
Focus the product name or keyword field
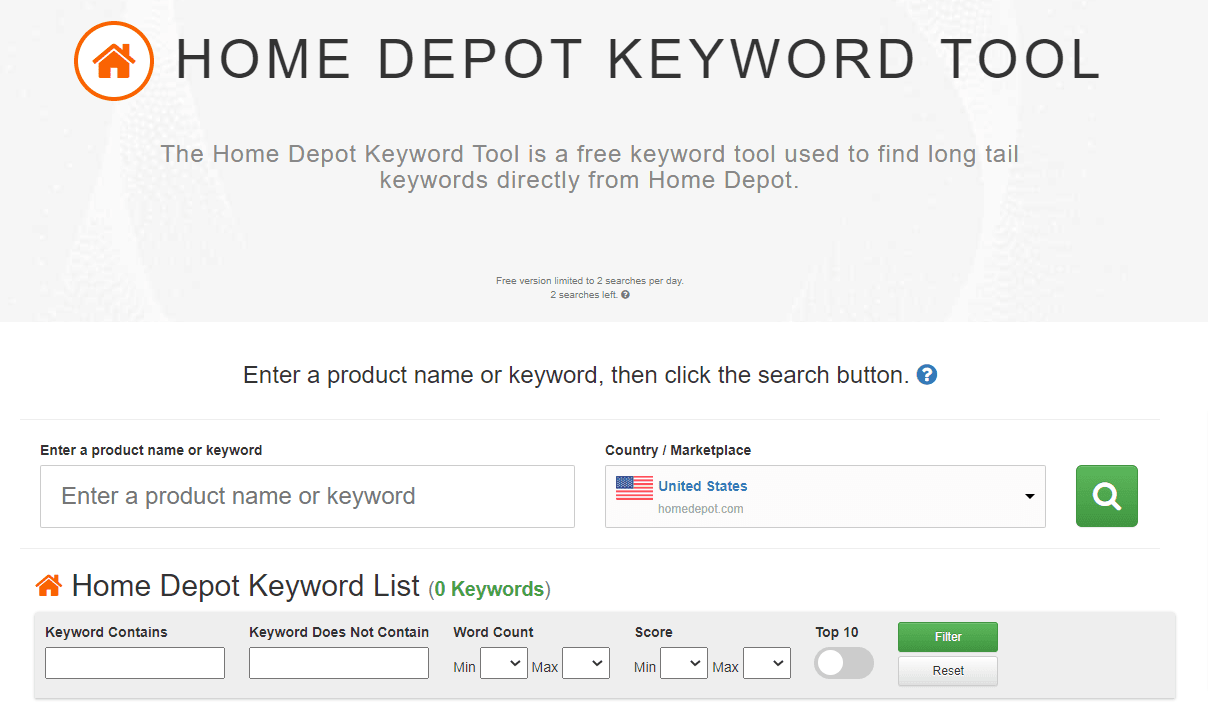pyautogui.click(x=307, y=496)
